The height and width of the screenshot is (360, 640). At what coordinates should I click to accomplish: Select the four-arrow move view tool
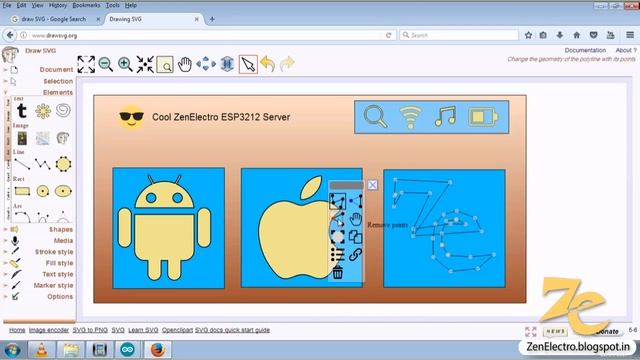point(206,64)
